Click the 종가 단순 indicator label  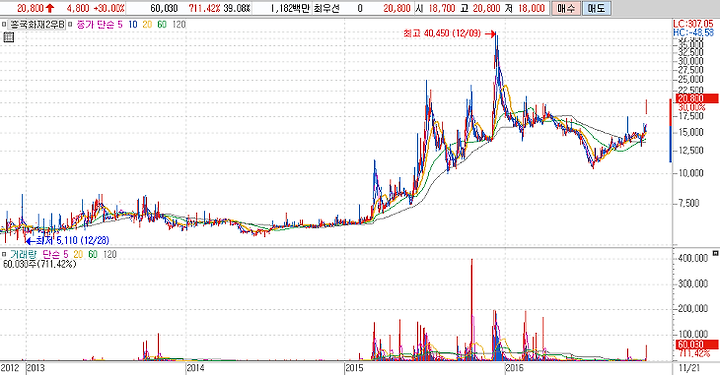tap(95, 24)
